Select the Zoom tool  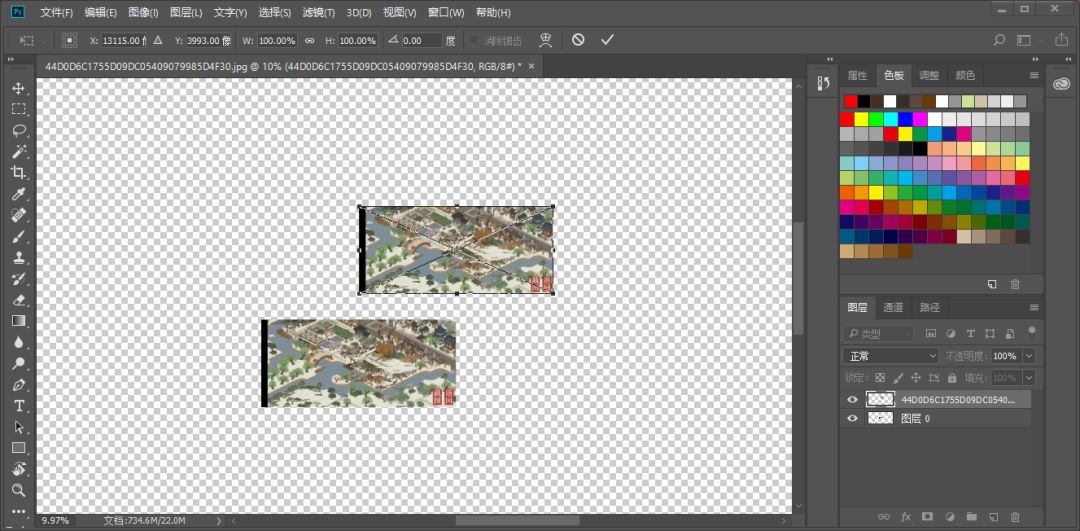[19, 490]
